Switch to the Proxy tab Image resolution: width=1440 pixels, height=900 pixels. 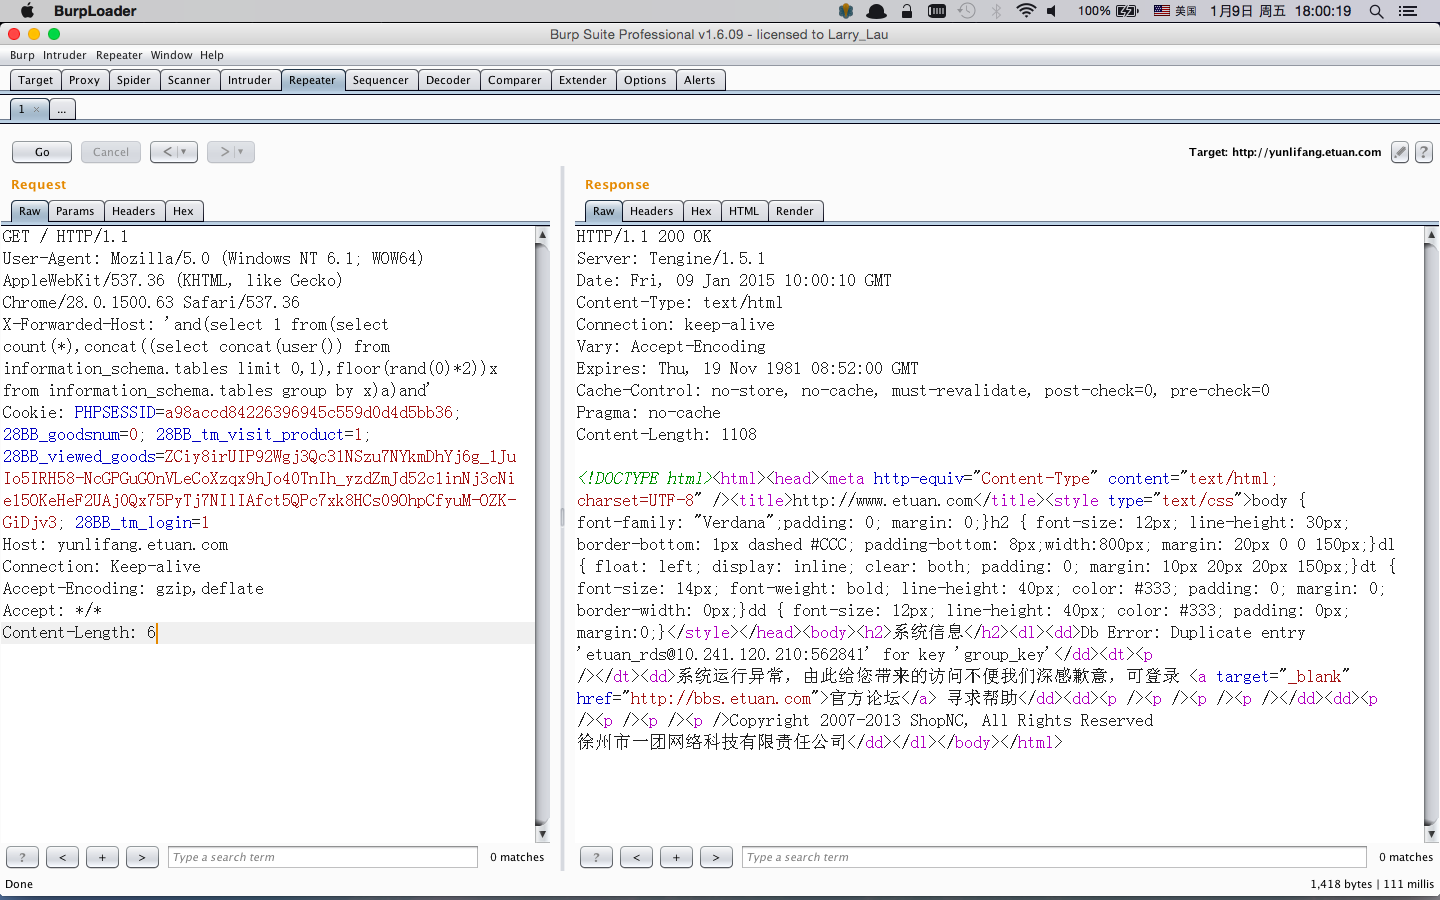point(85,80)
